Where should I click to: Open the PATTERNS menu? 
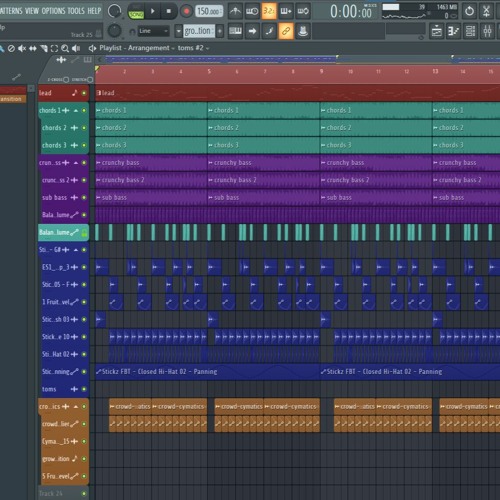[x=11, y=11]
